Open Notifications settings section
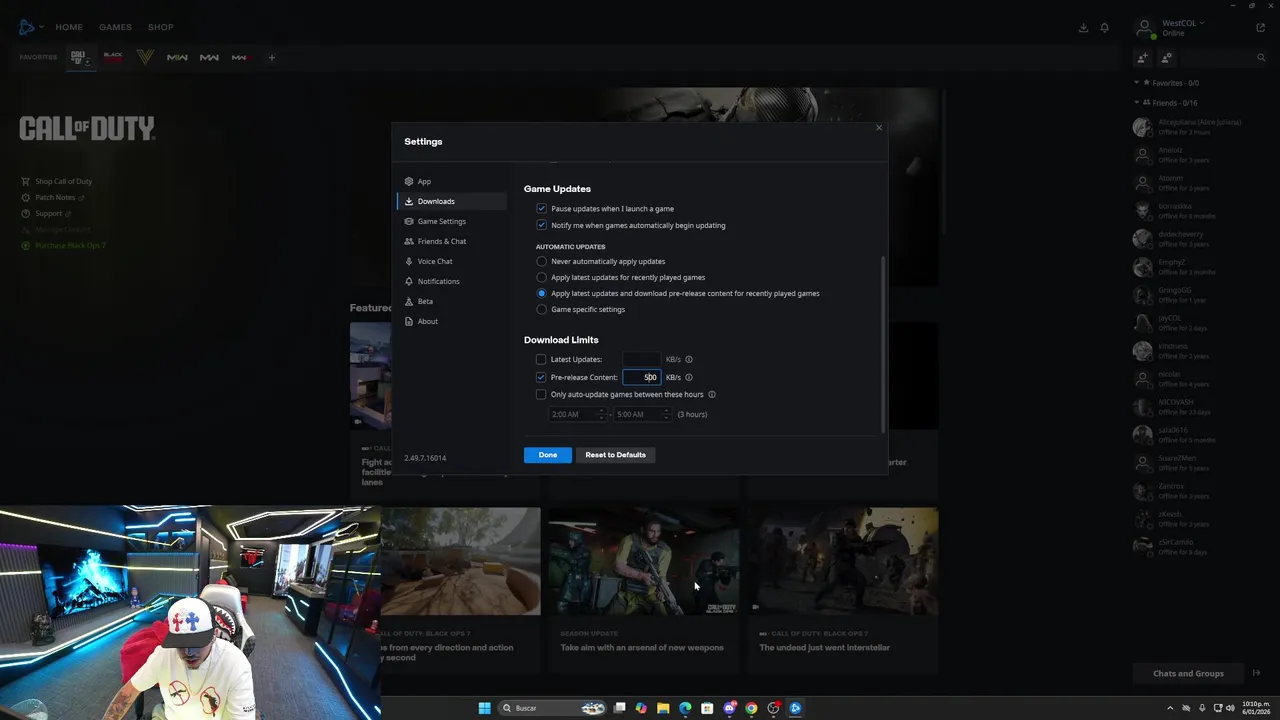This screenshot has height=720, width=1280. click(x=451, y=281)
